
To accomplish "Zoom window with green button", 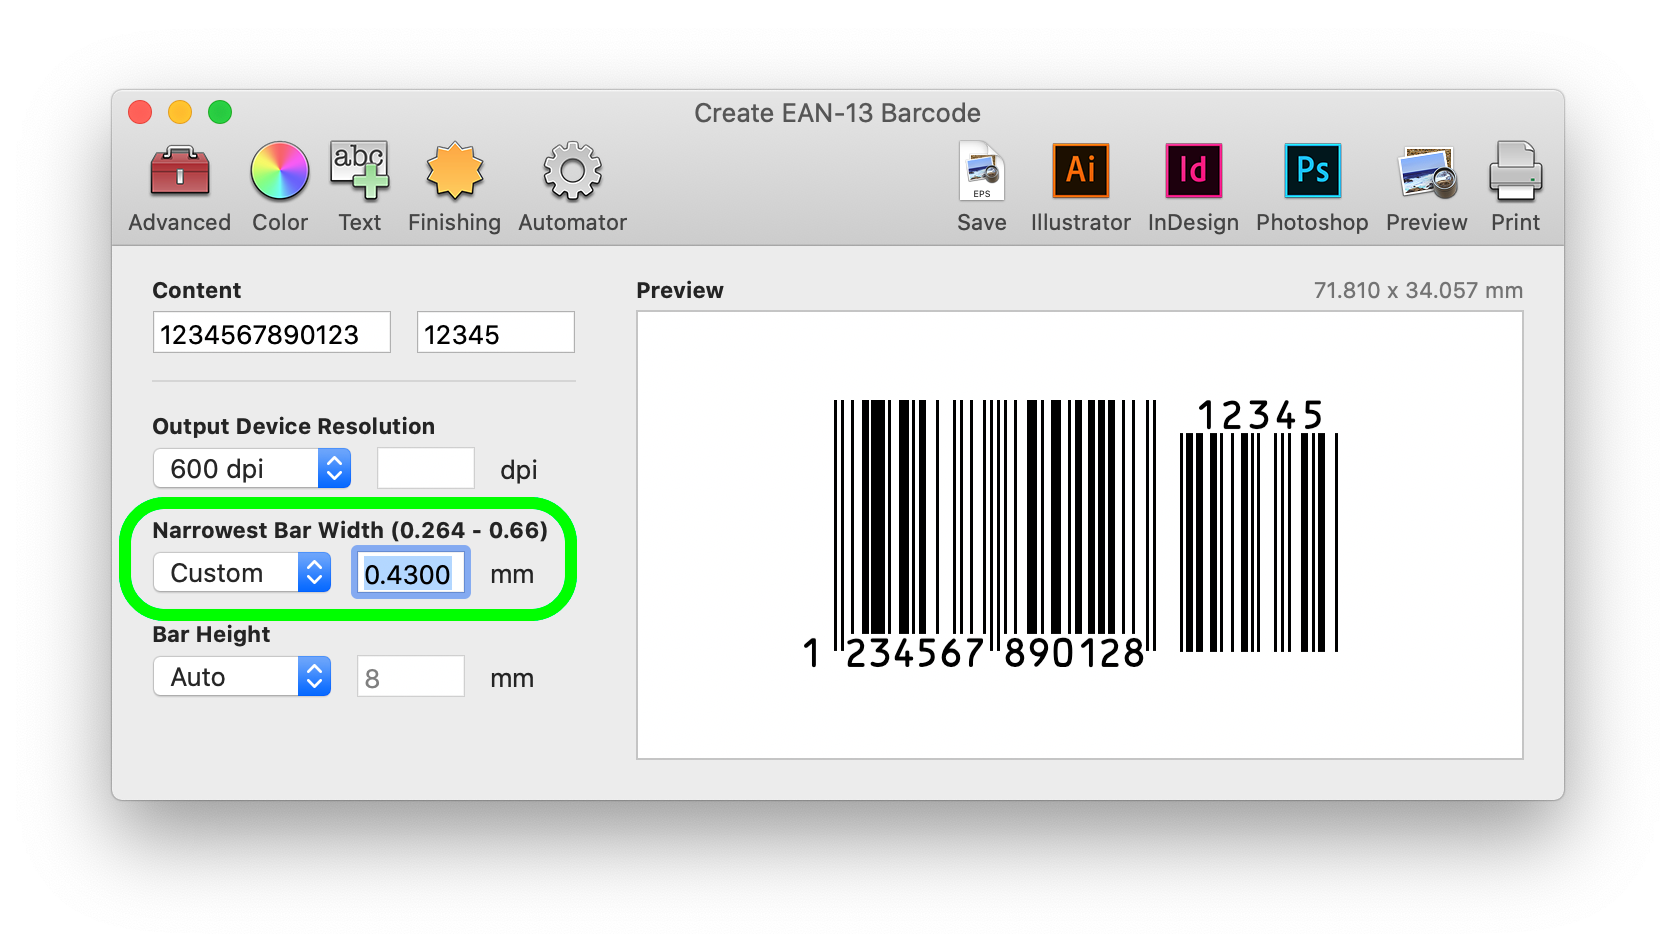I will (x=220, y=112).
